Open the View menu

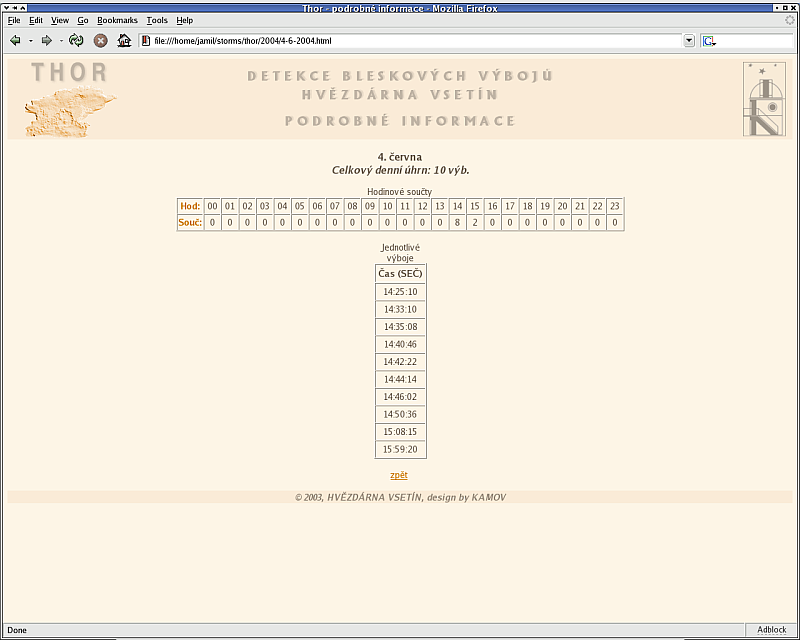coord(60,20)
